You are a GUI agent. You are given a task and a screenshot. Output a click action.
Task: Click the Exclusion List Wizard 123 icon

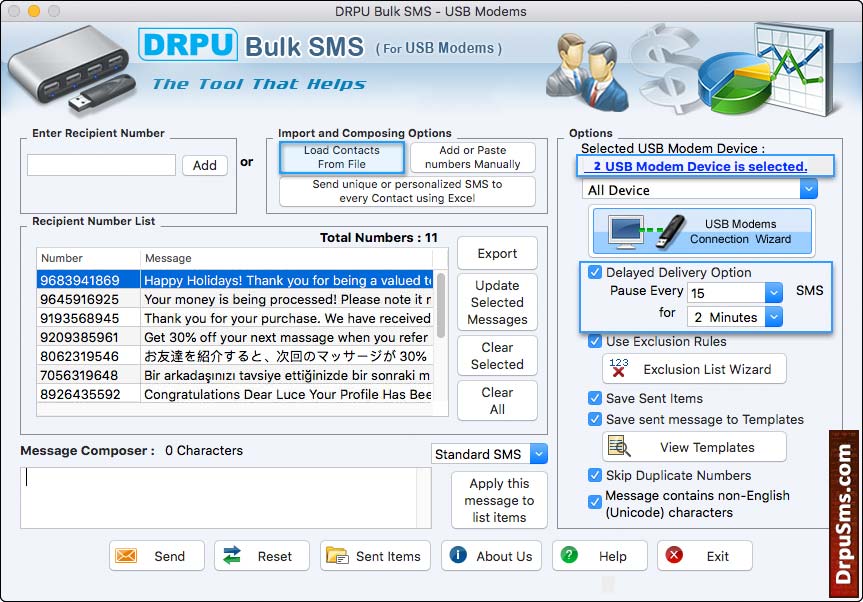pos(619,368)
